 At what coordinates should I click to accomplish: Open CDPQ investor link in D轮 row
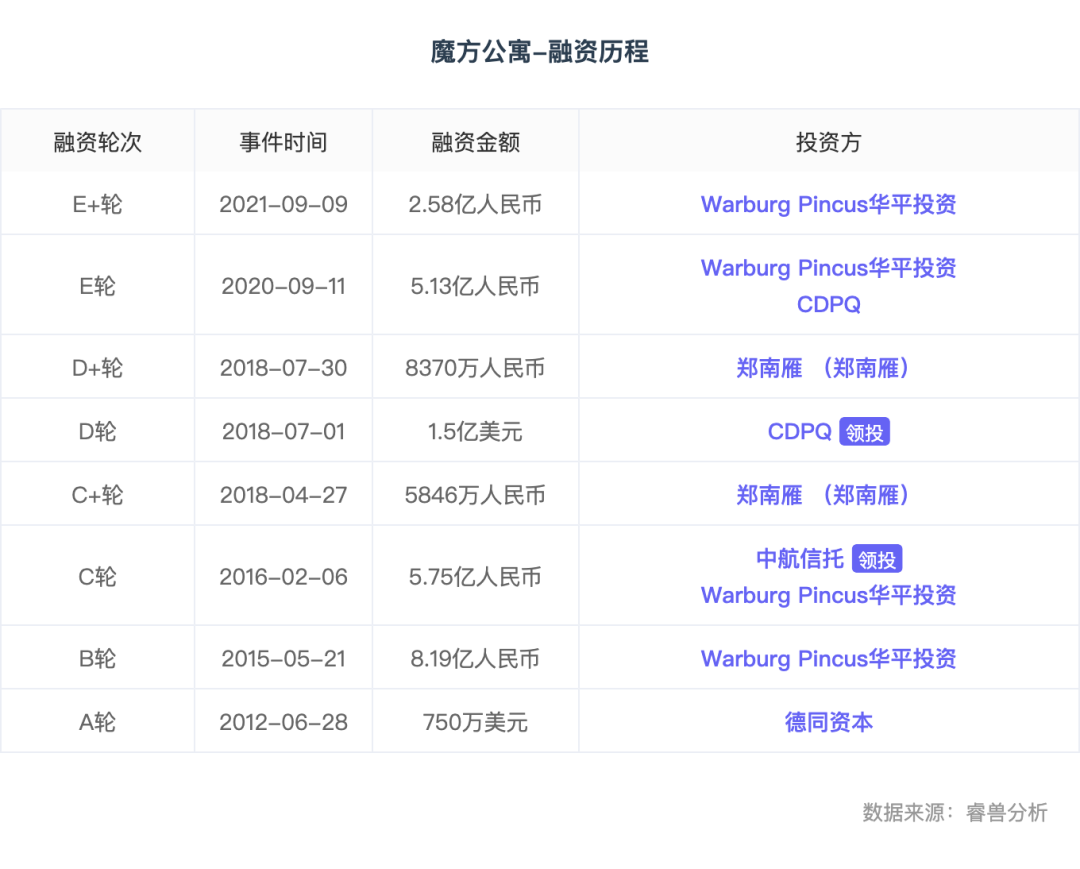(799, 432)
